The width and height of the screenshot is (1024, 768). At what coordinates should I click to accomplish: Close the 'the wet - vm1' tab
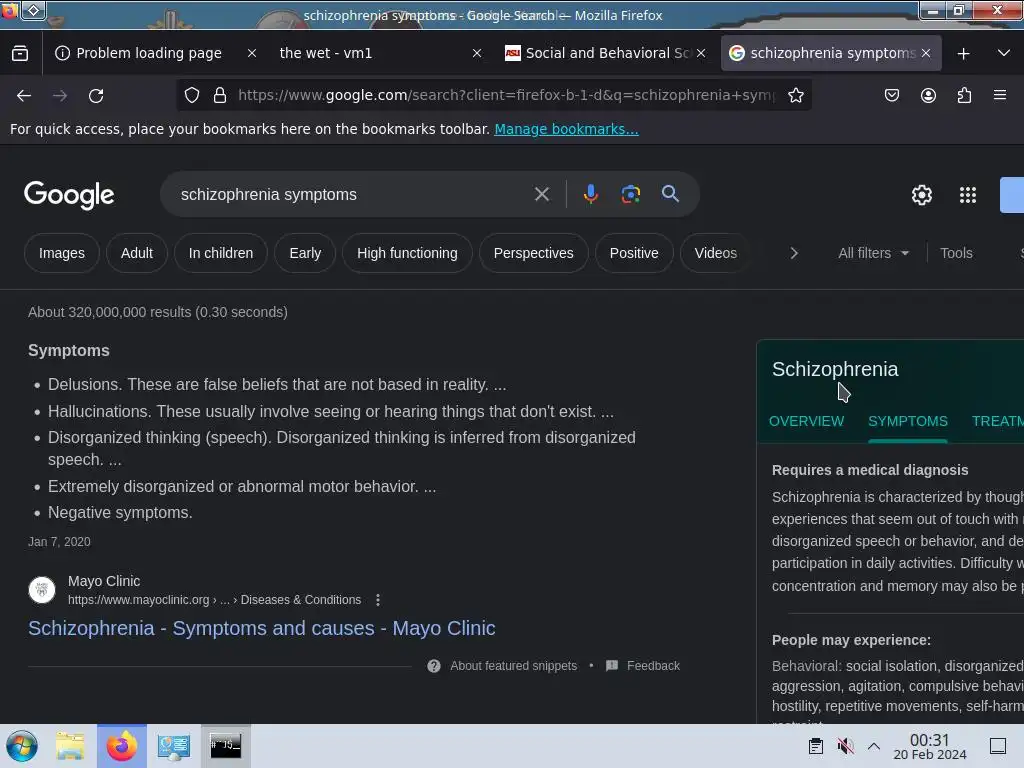coord(477,53)
